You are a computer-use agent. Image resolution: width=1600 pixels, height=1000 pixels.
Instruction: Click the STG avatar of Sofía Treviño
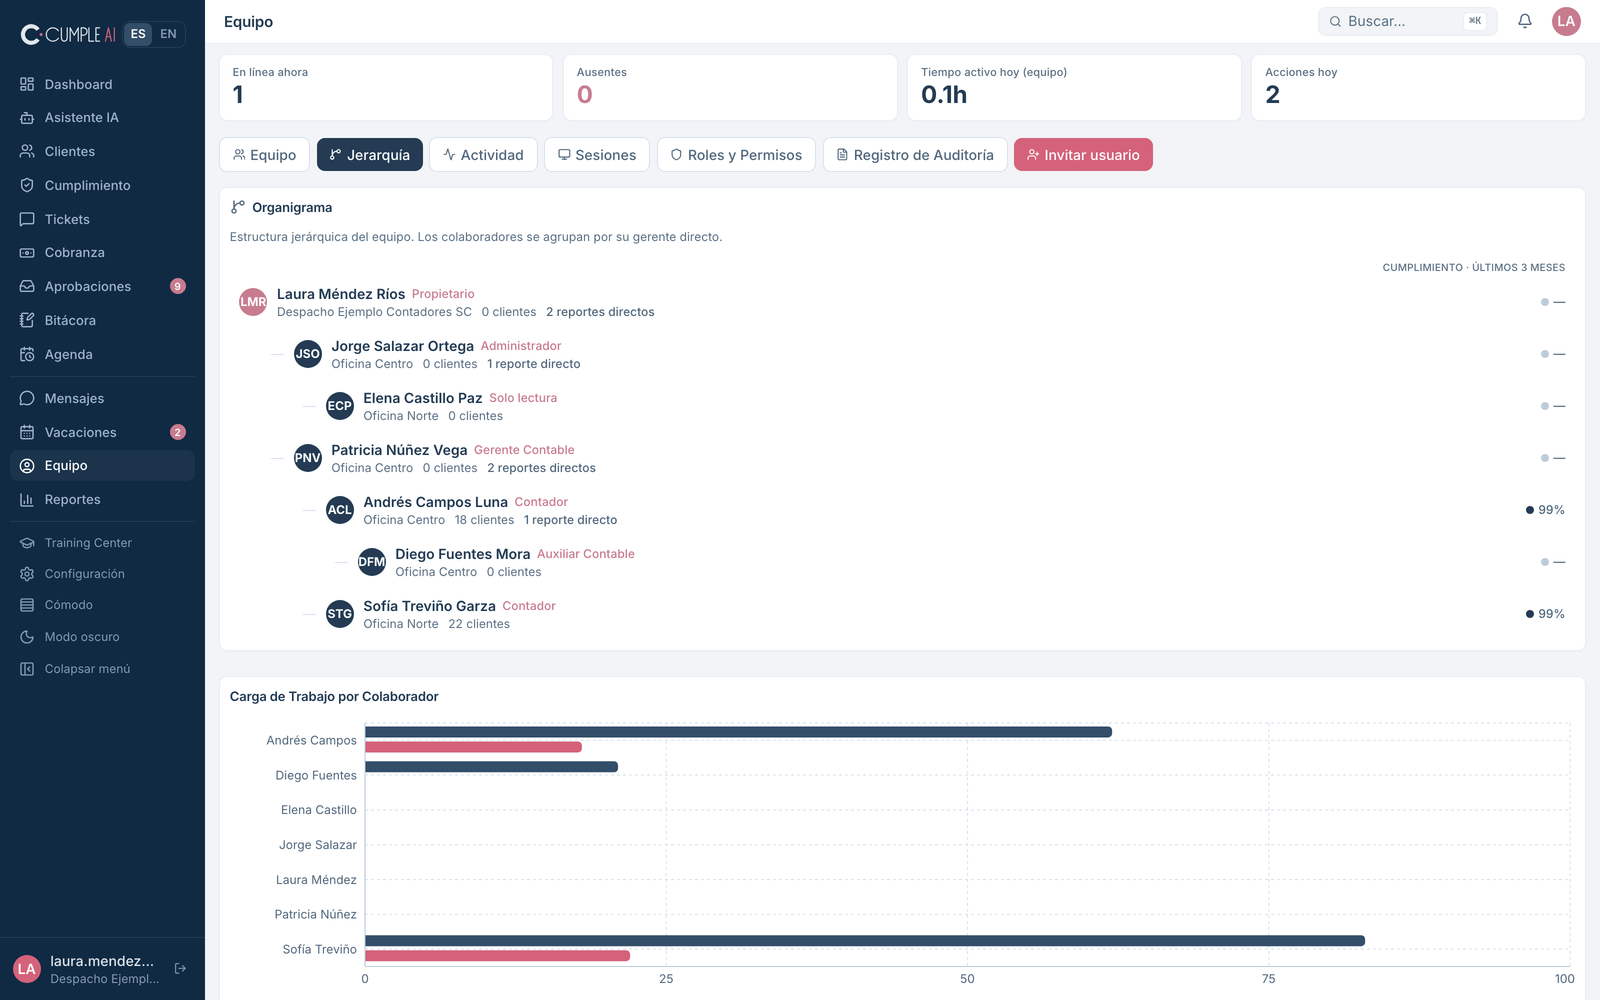click(340, 614)
